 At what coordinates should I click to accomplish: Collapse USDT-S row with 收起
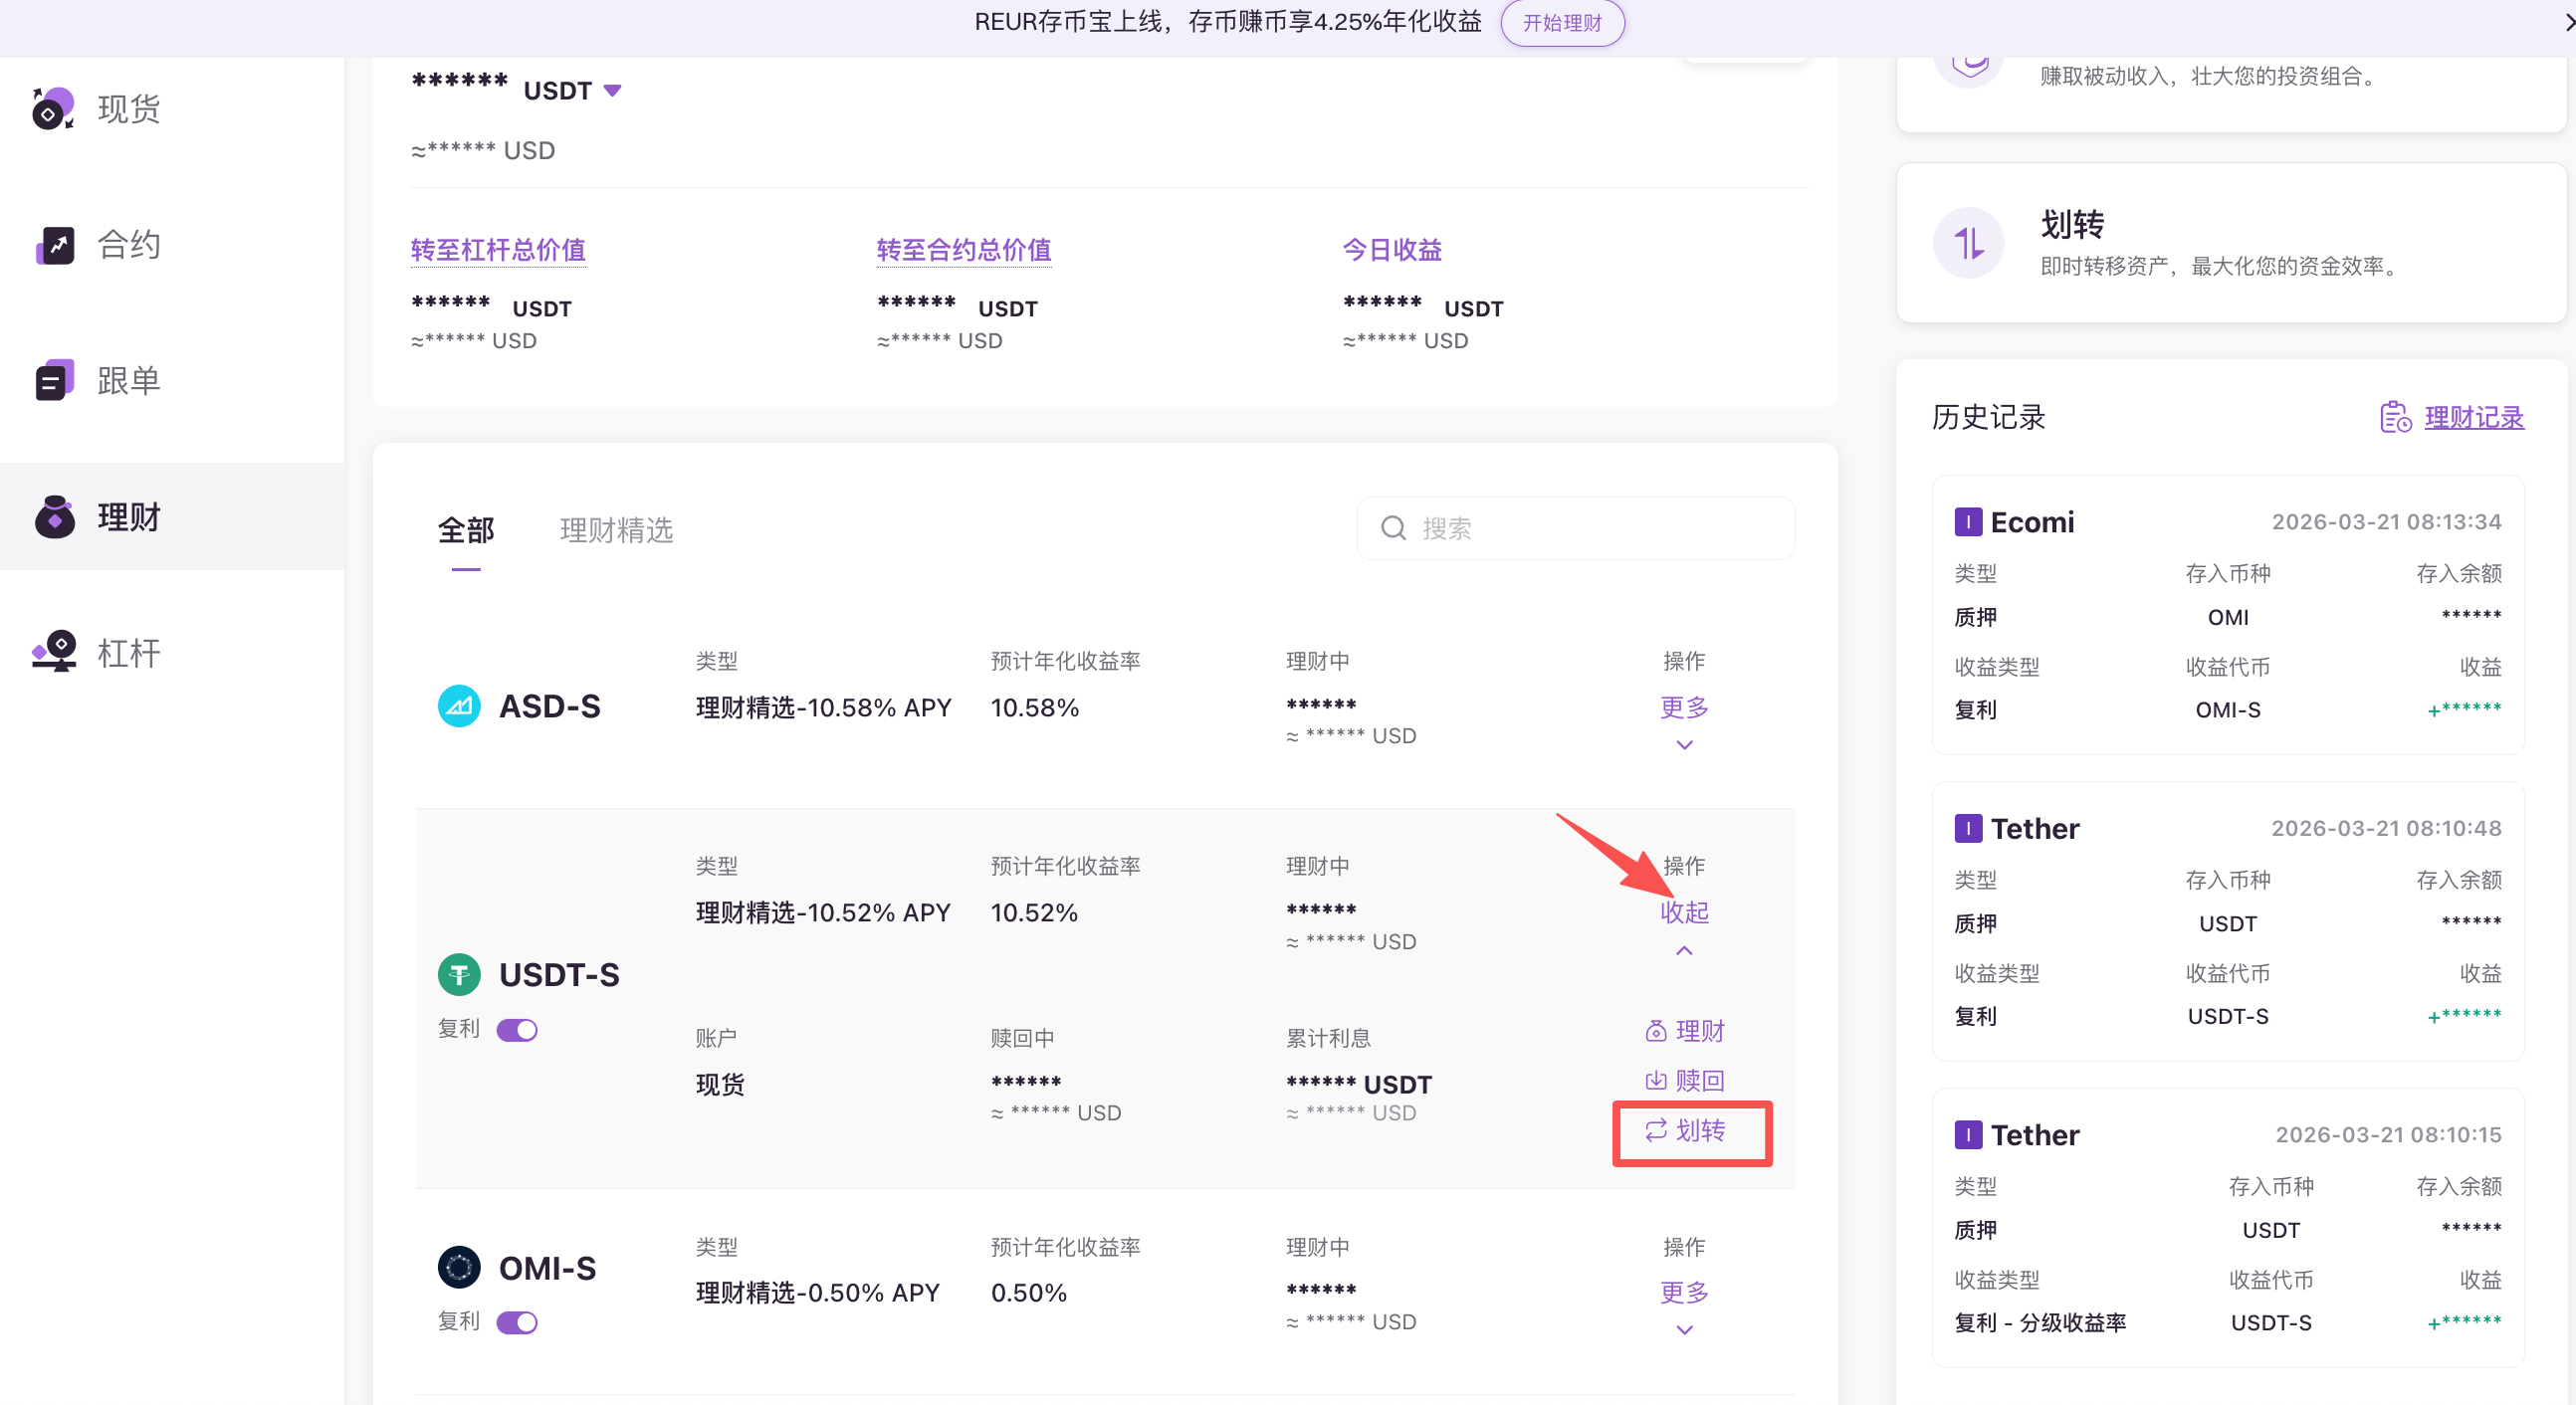point(1684,912)
